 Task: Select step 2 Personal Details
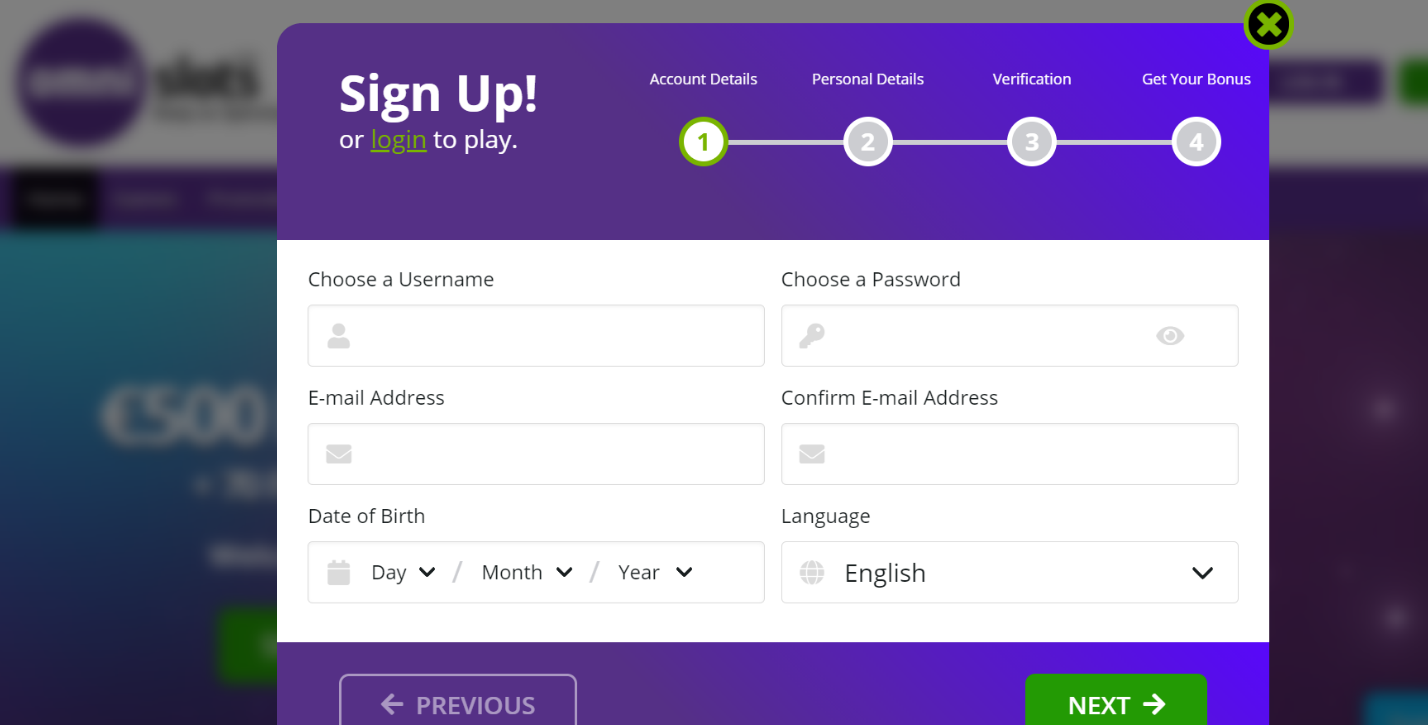point(868,142)
